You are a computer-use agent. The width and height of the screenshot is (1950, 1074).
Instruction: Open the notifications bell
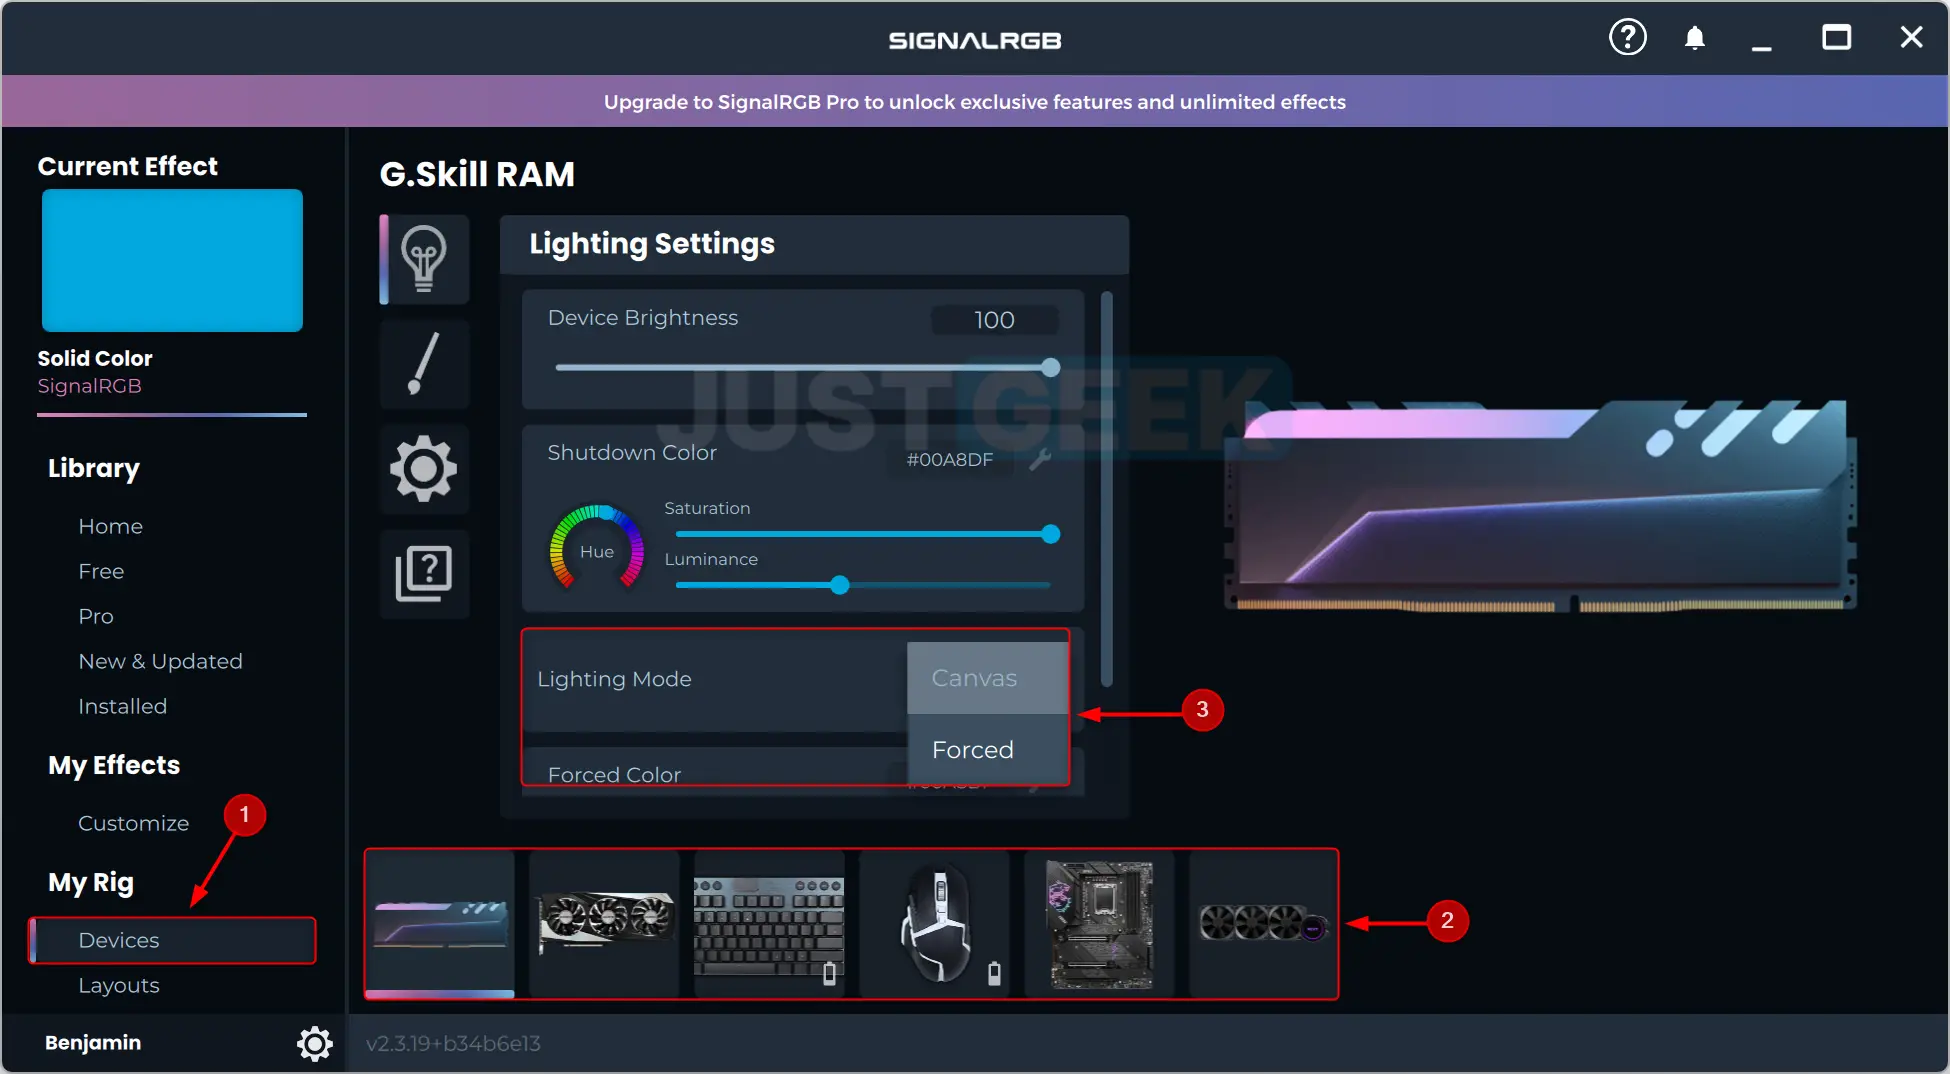1694,39
